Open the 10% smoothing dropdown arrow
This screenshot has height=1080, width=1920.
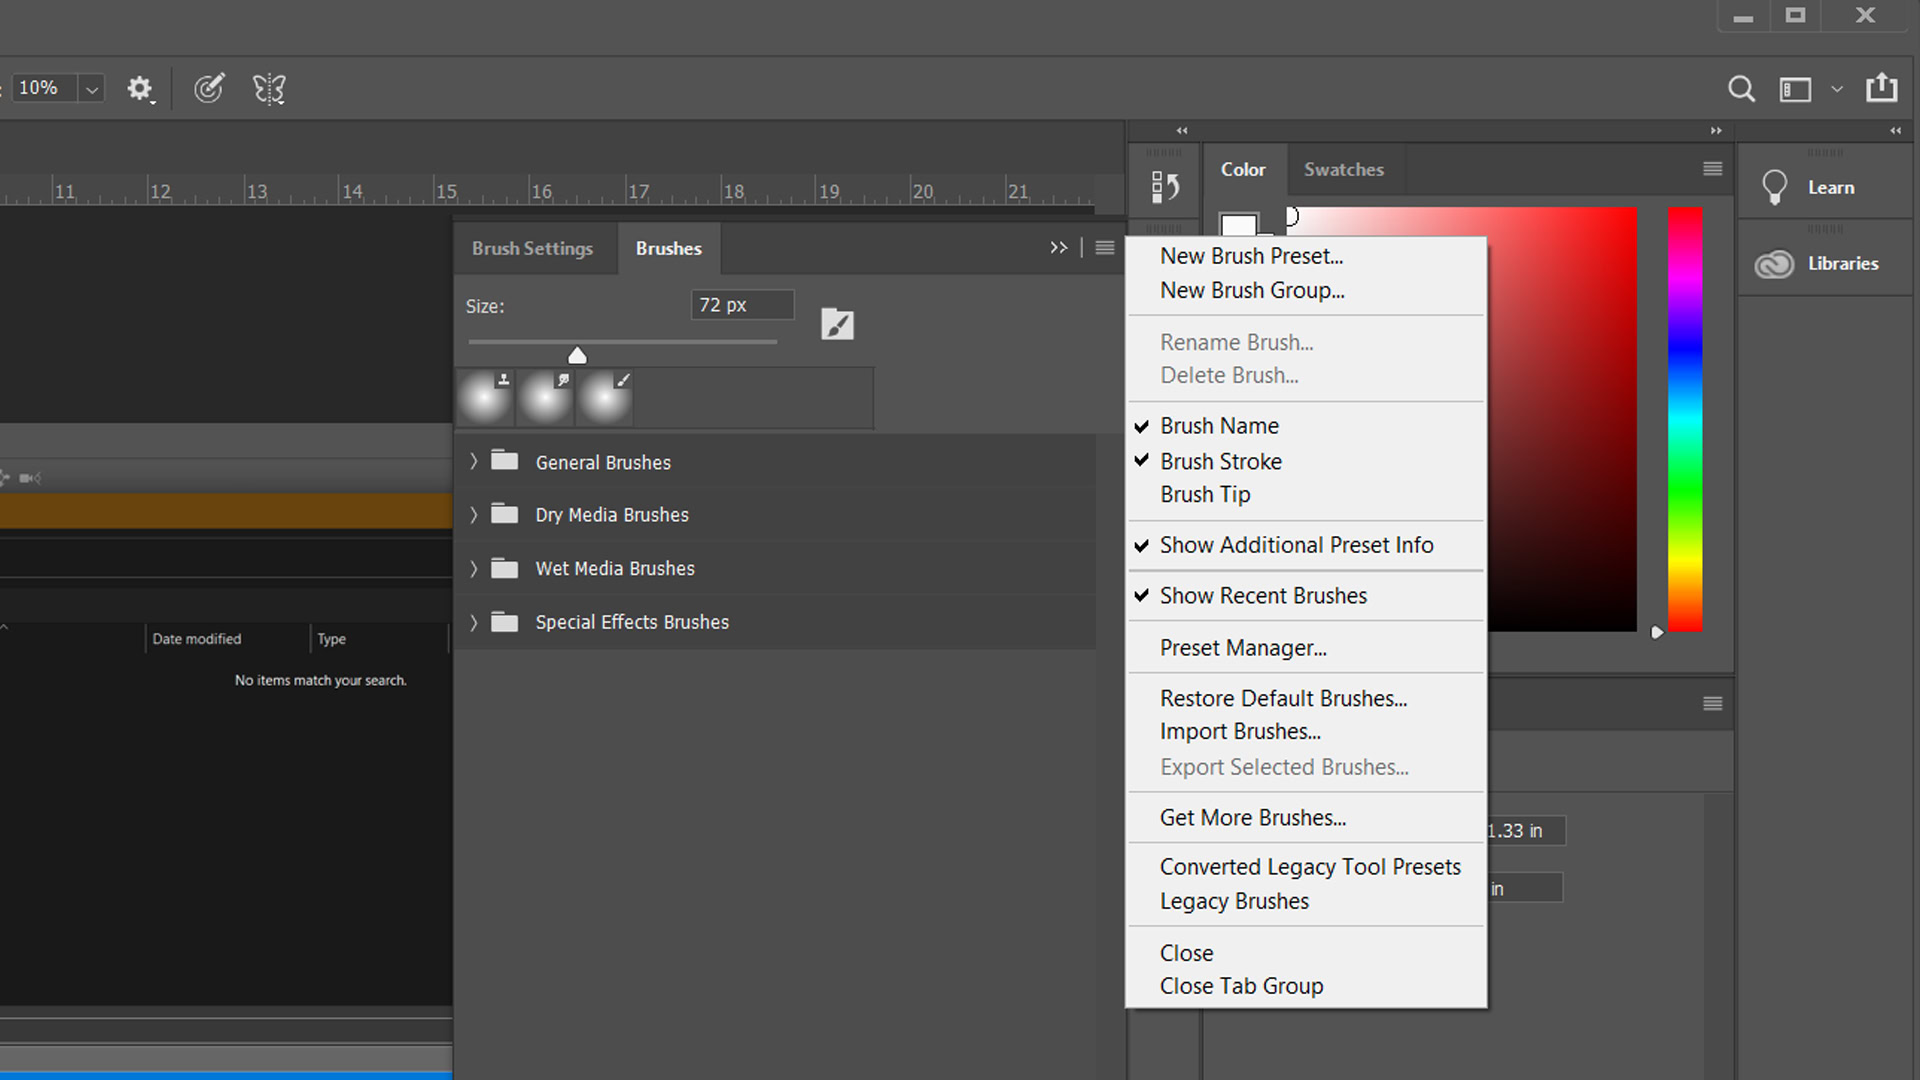click(x=92, y=89)
